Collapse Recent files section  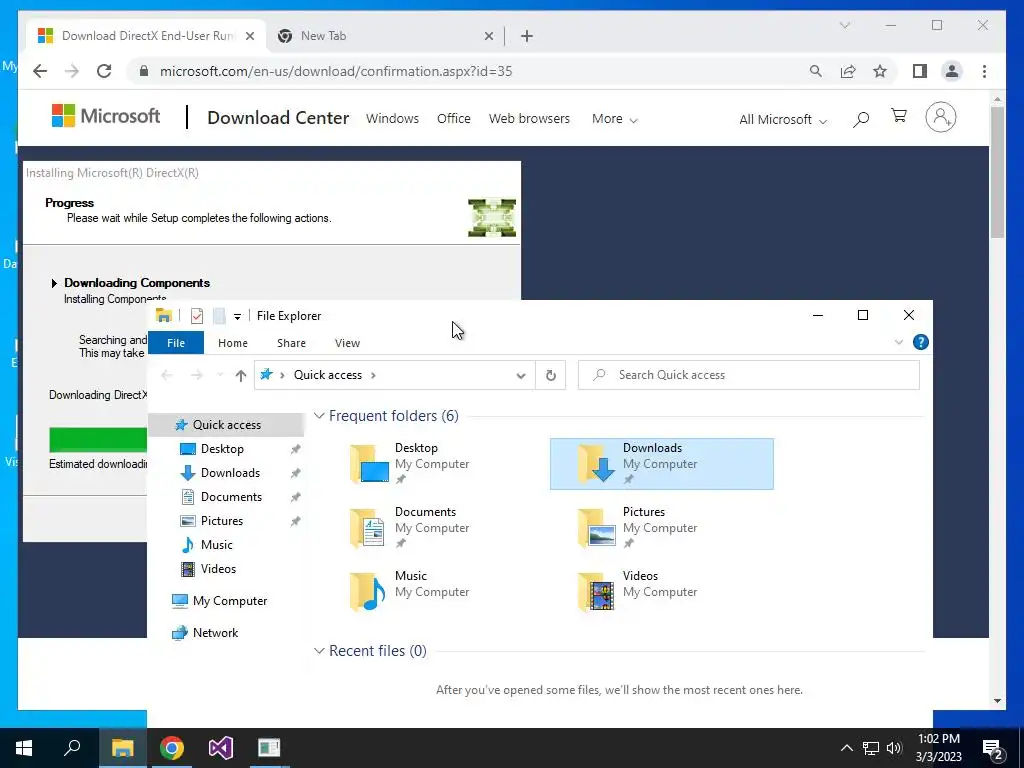click(319, 651)
